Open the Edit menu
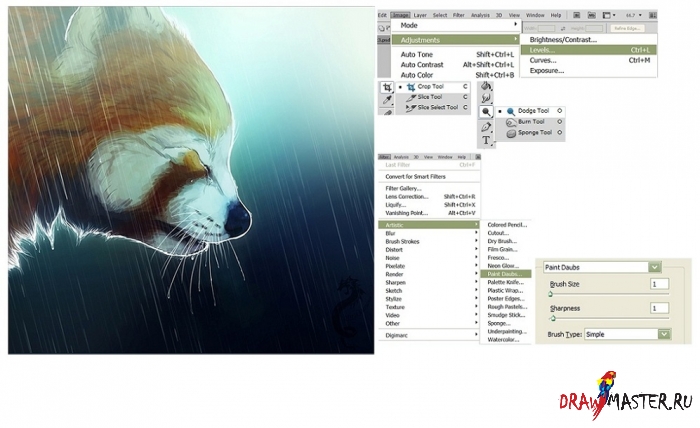This screenshot has width=700, height=428. tap(382, 15)
